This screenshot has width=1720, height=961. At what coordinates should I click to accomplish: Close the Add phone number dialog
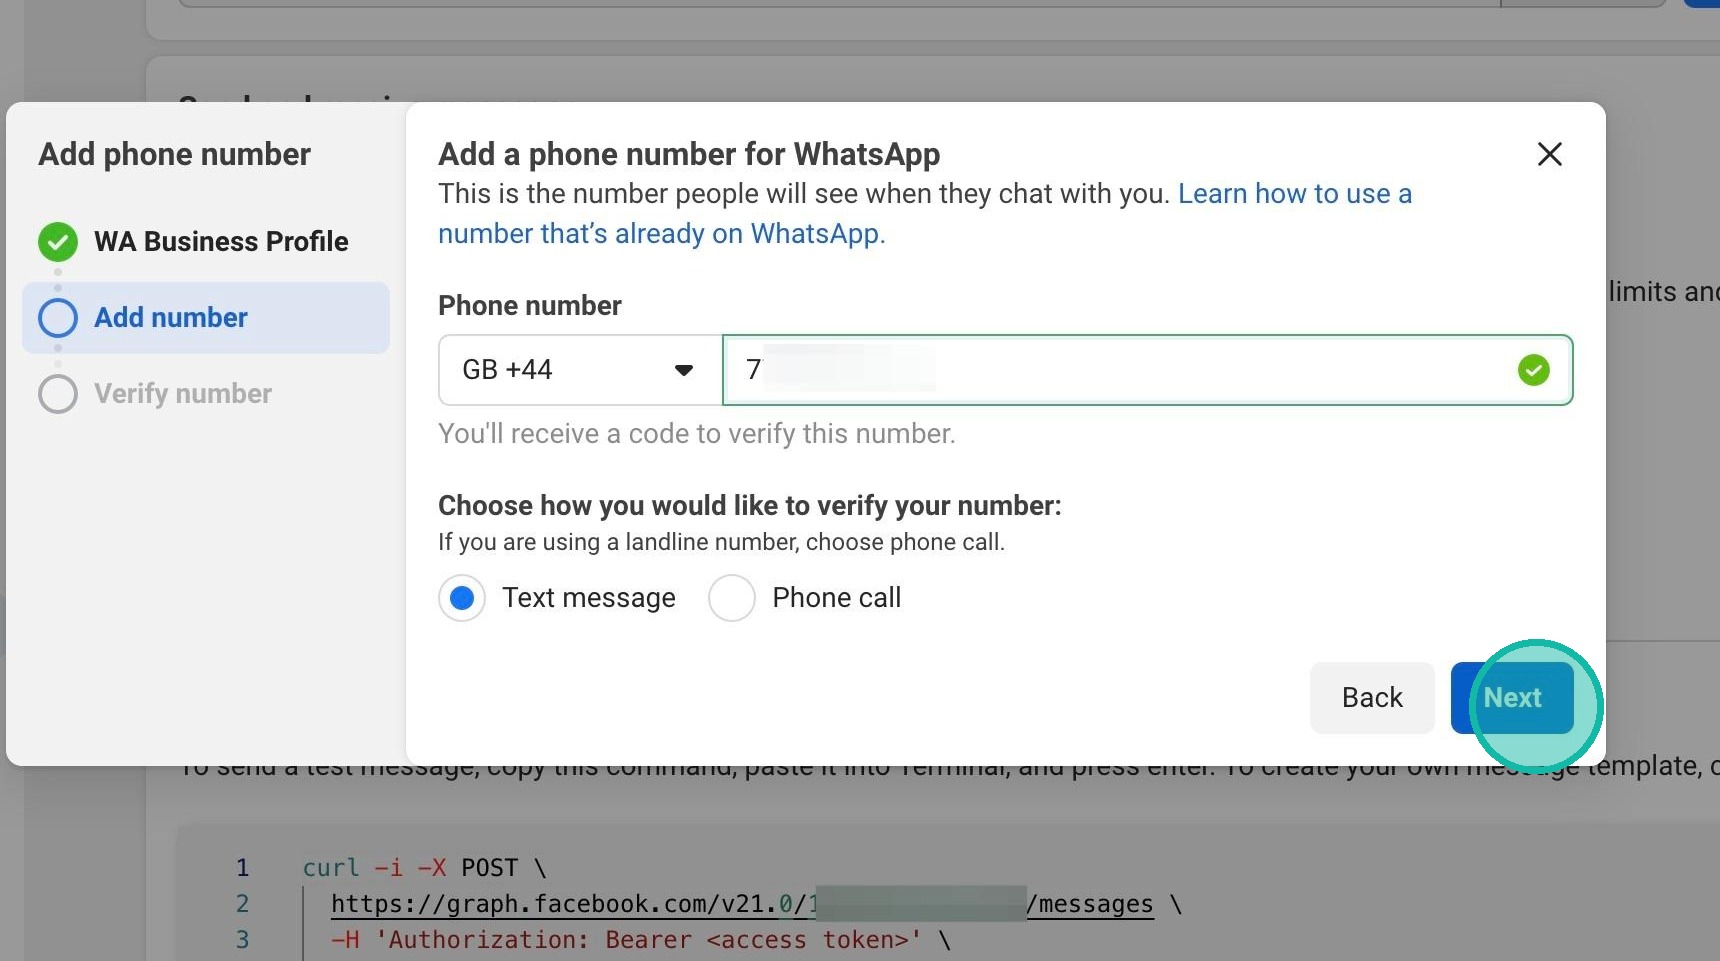click(1549, 154)
